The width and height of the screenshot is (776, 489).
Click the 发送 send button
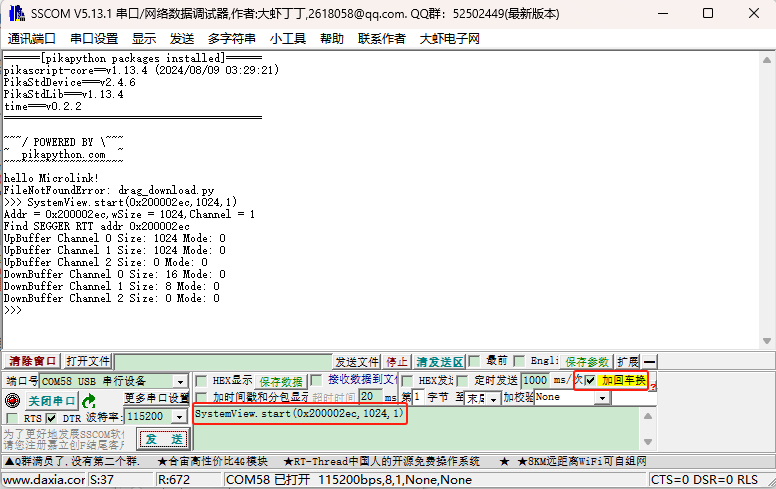click(164, 439)
